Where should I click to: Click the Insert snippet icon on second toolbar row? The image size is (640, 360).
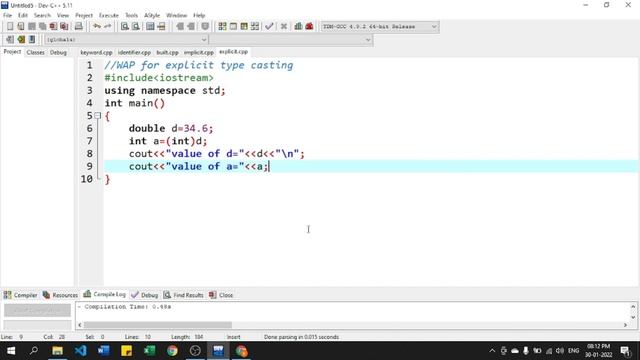pyautogui.click(x=10, y=40)
